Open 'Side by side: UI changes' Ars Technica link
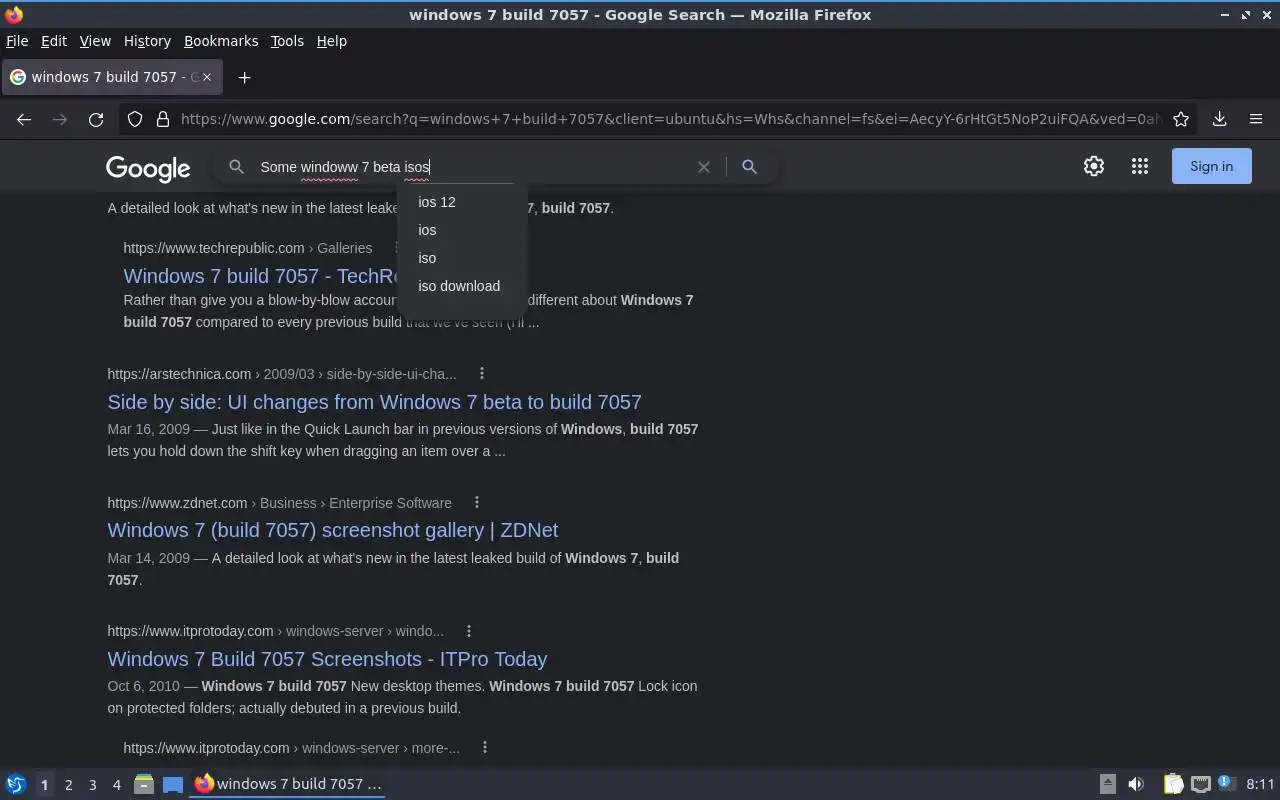 (x=374, y=402)
